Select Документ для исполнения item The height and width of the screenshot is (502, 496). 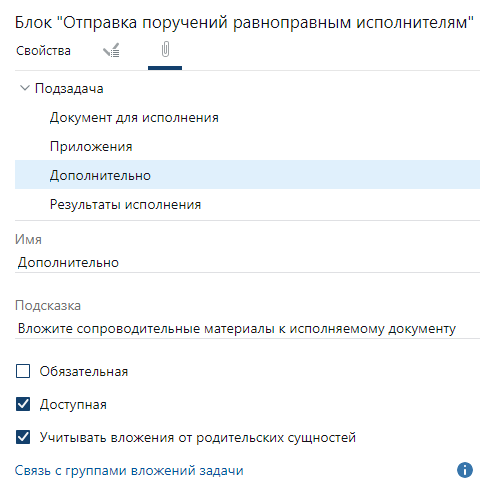pos(134,118)
